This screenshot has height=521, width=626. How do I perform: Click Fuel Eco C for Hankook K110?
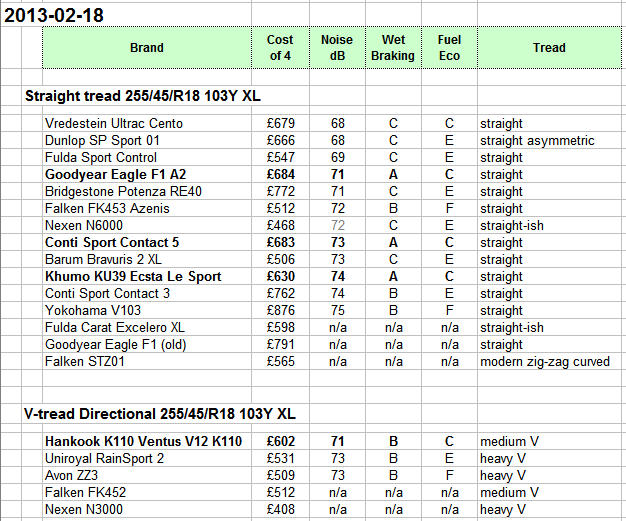[x=450, y=442]
